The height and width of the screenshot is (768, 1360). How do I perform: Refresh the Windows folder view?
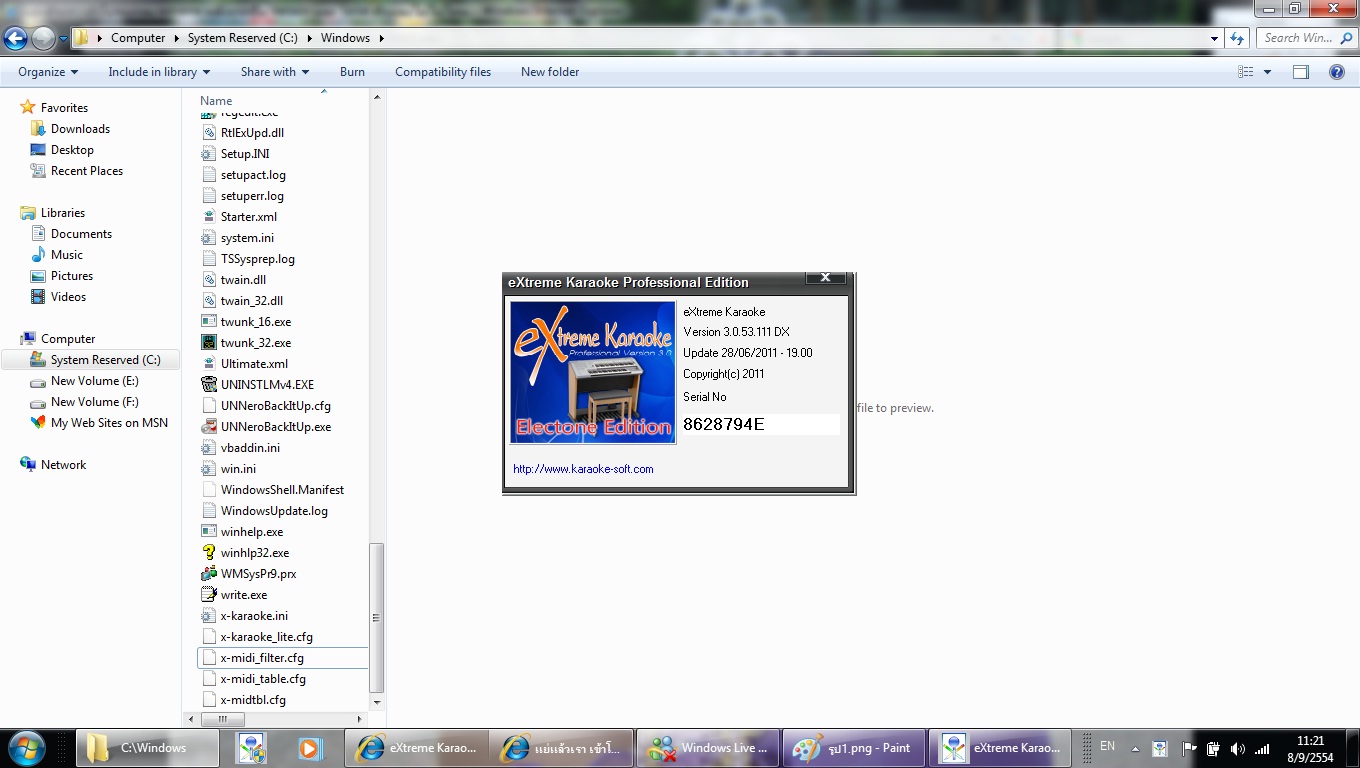(x=1237, y=38)
